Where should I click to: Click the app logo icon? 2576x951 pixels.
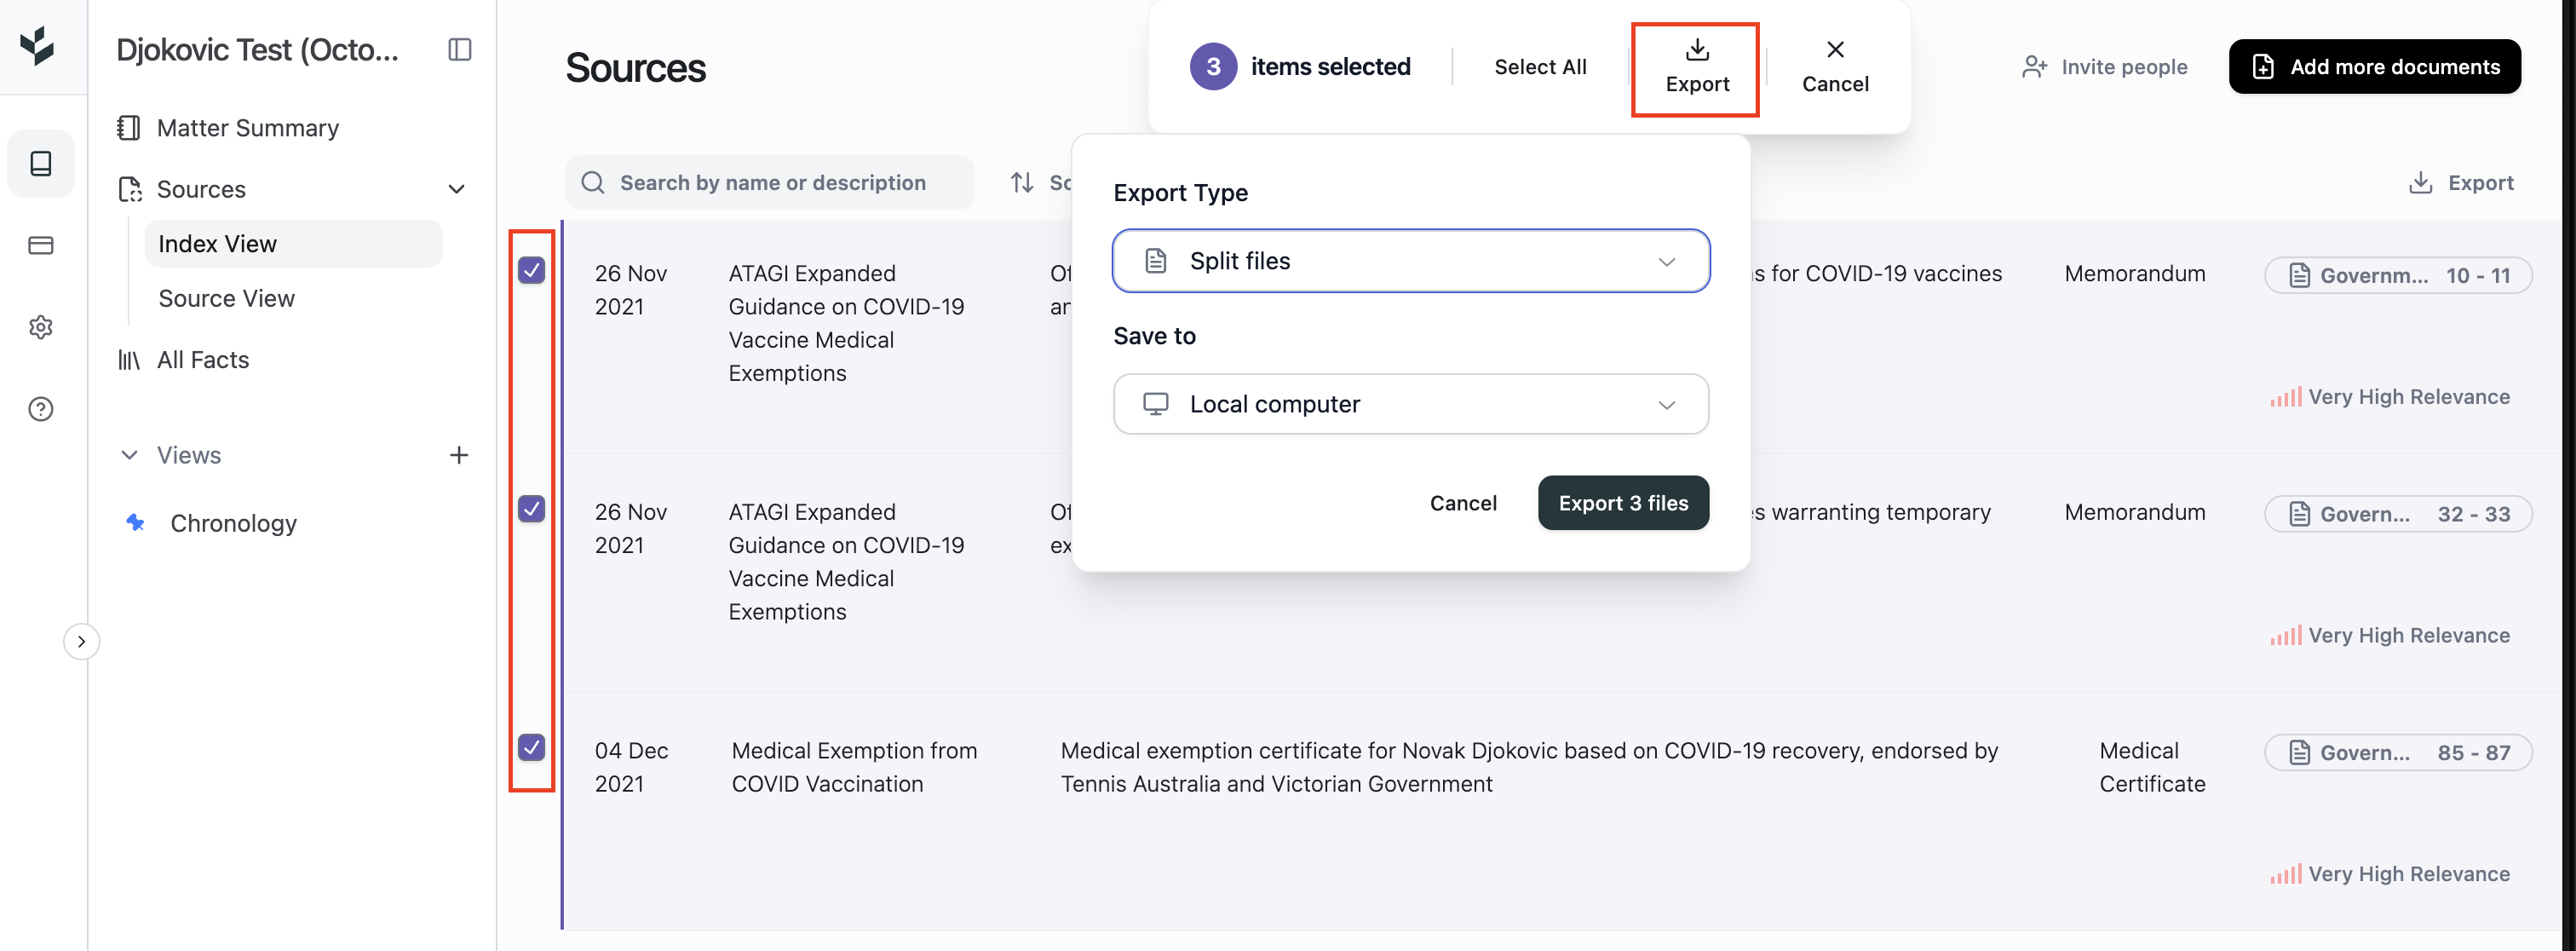pos(38,46)
